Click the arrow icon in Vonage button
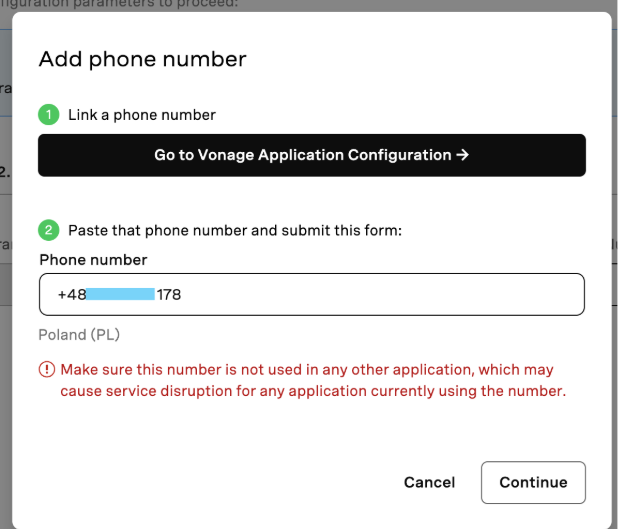618x529 pixels. click(x=463, y=155)
